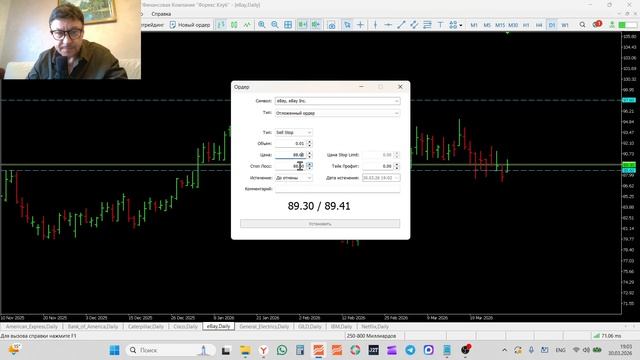The image size is (640, 360).
Task: Open WhatsApp from the taskbar
Action: [x=282, y=350]
